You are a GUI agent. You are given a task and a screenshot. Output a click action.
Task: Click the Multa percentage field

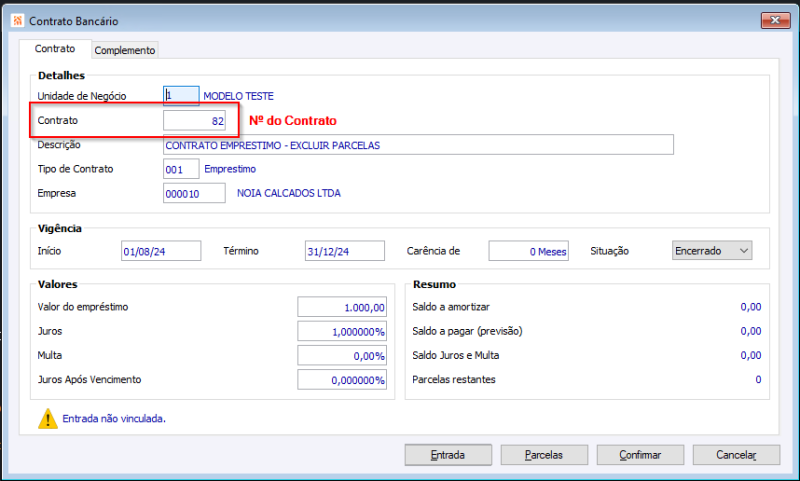[342, 356]
